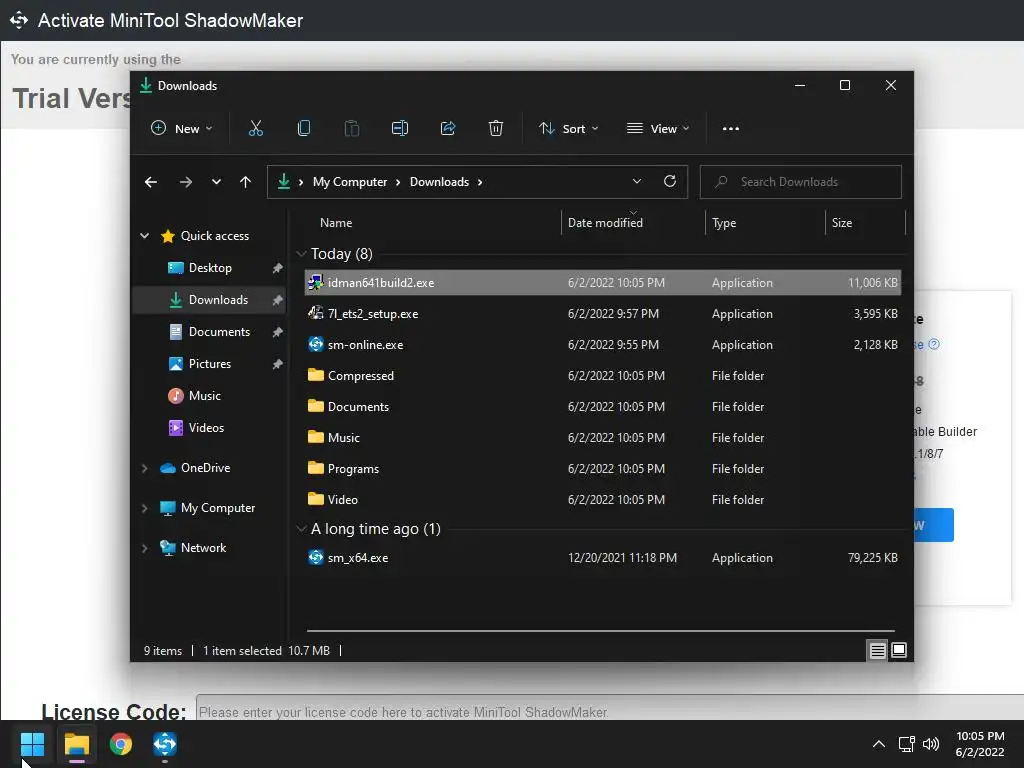Open the See more ellipsis menu

tap(731, 129)
